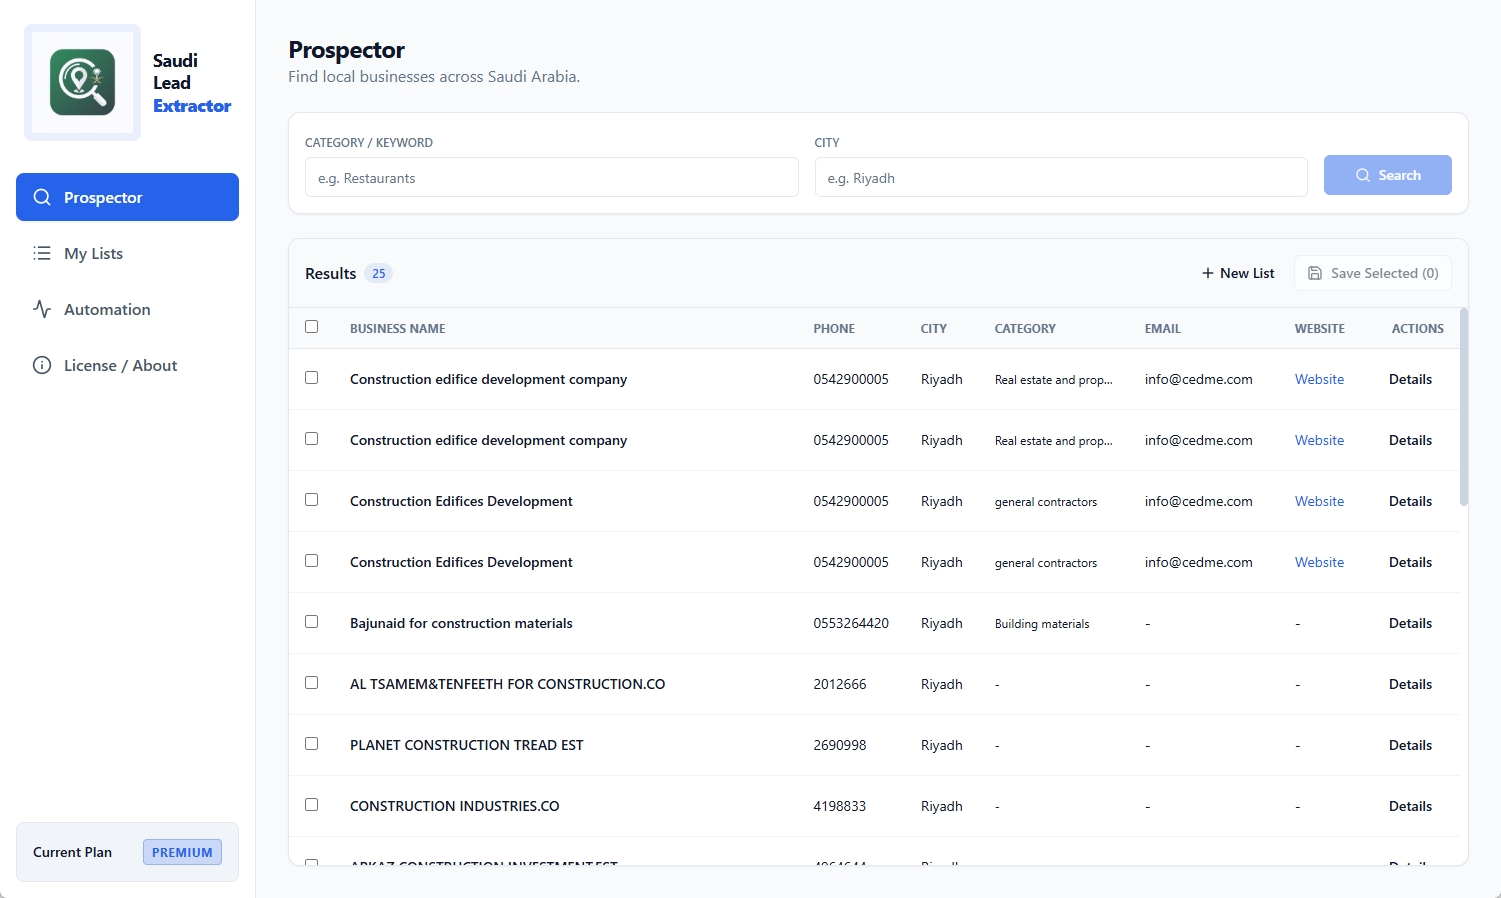Viewport: 1501px width, 898px height.
Task: Click the My Lists list icon
Action: pyautogui.click(x=42, y=253)
